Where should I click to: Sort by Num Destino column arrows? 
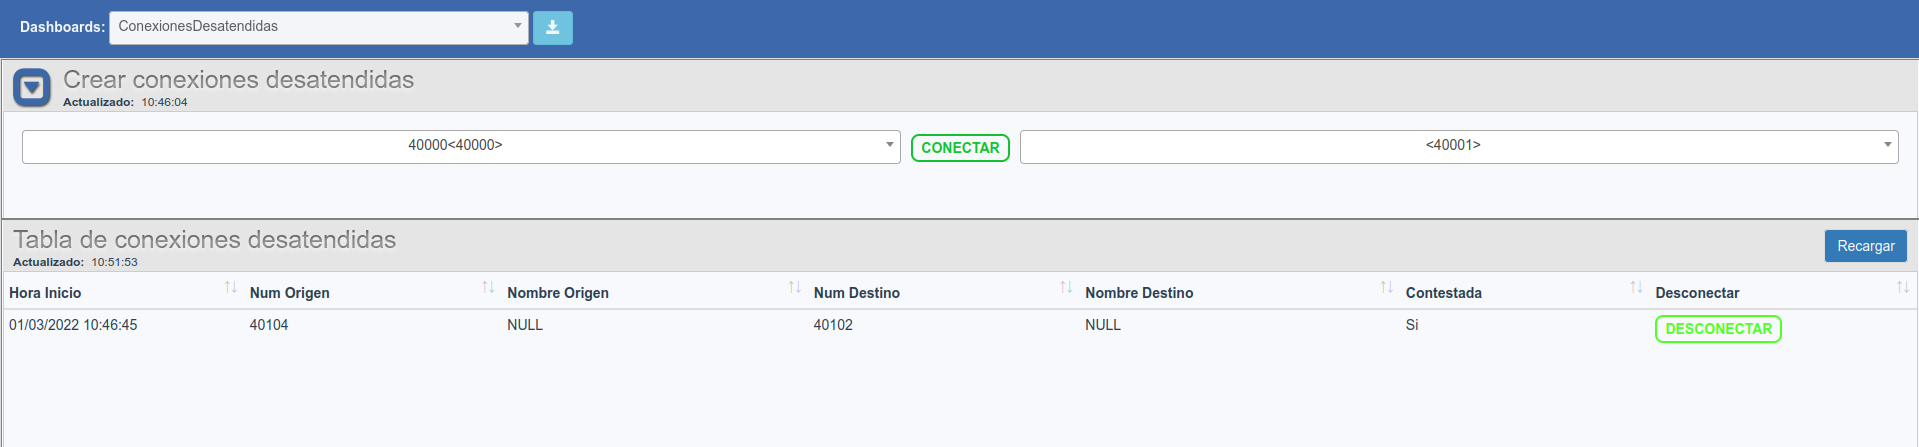pyautogui.click(x=1066, y=288)
